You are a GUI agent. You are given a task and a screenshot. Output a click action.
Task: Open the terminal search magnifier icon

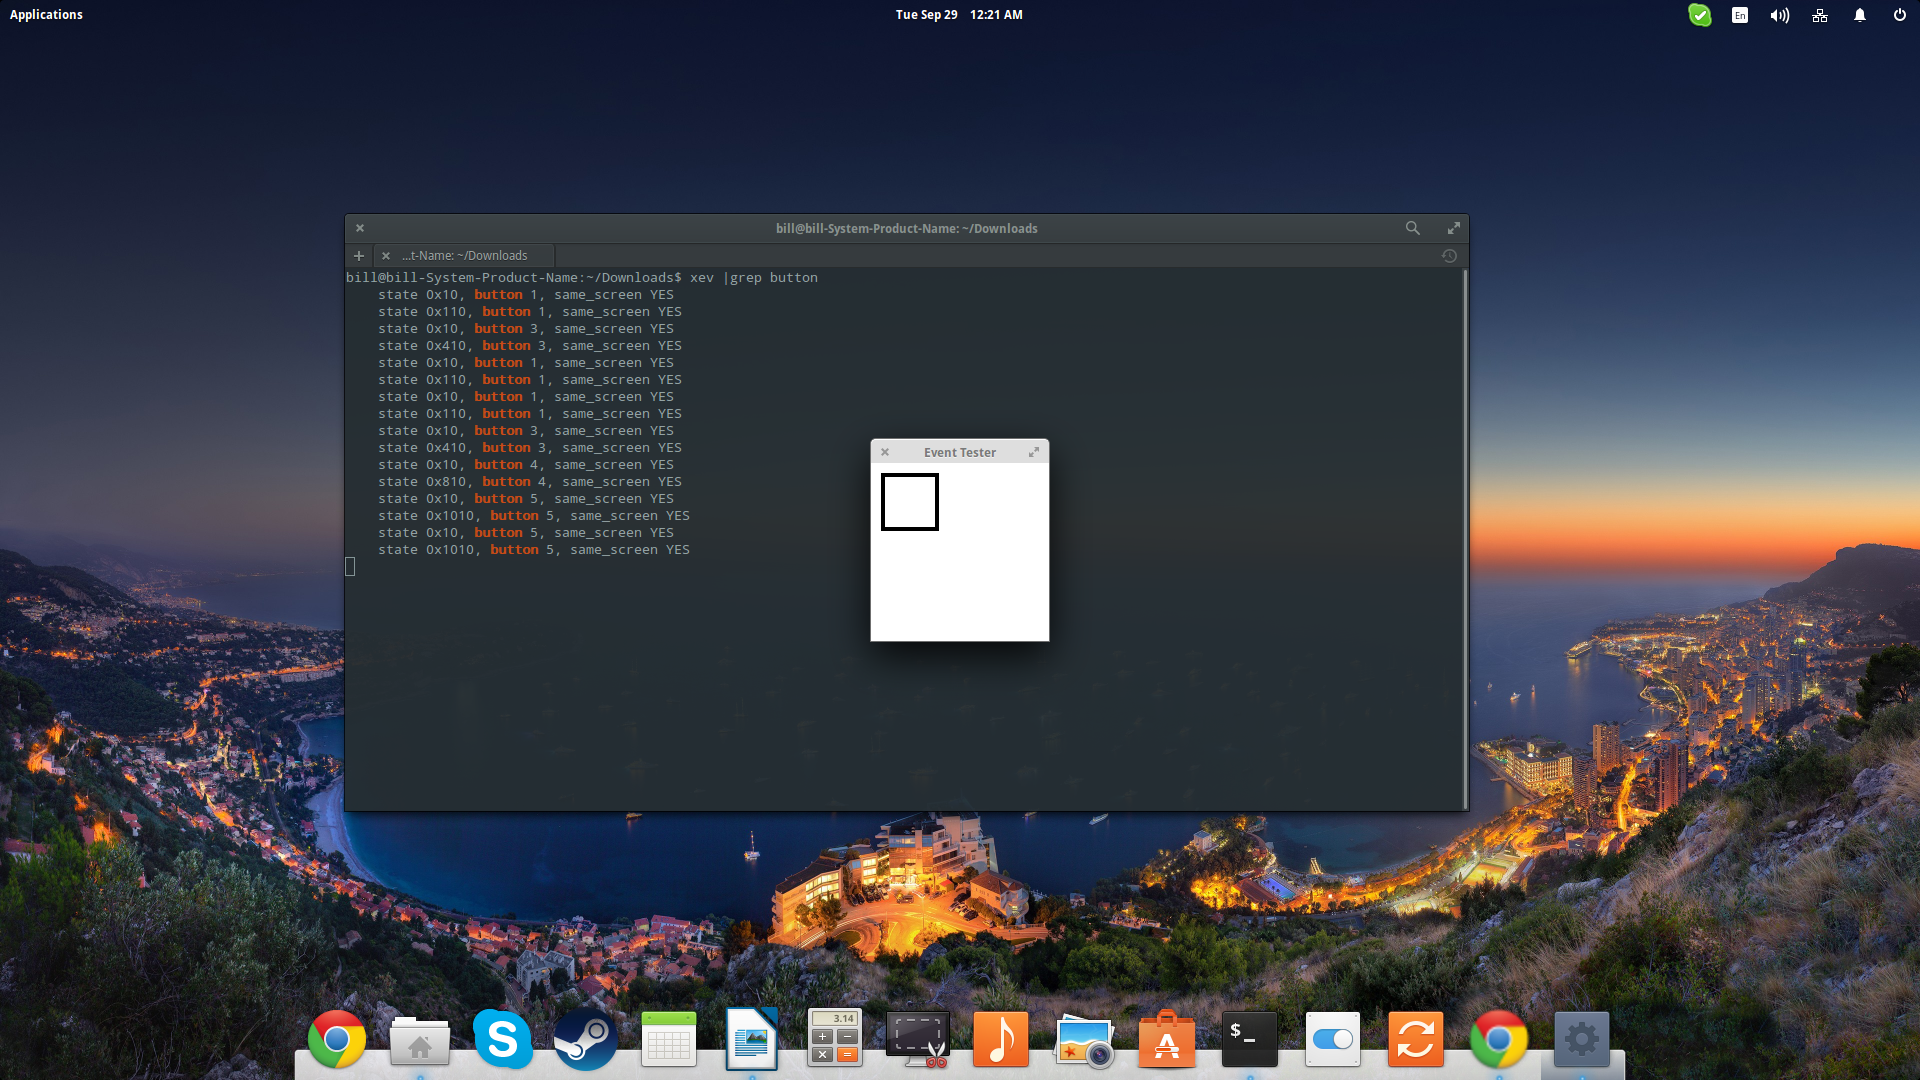point(1412,228)
